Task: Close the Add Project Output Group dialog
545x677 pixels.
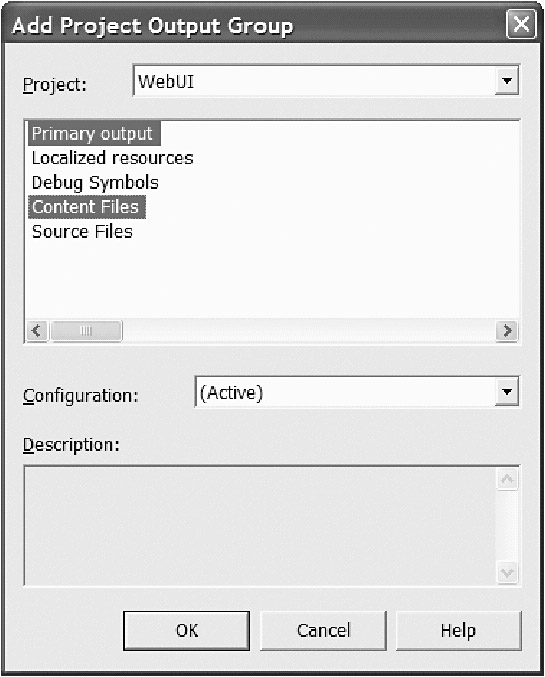Action: click(521, 24)
